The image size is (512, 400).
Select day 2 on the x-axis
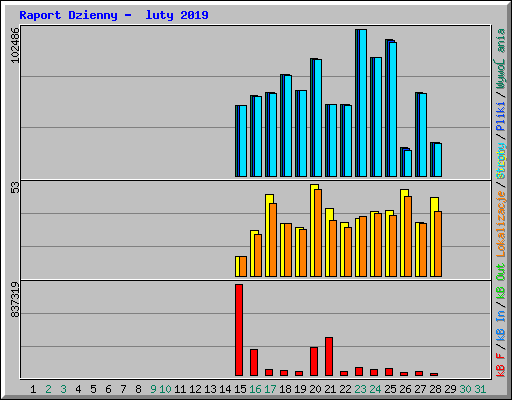pyautogui.click(x=48, y=389)
